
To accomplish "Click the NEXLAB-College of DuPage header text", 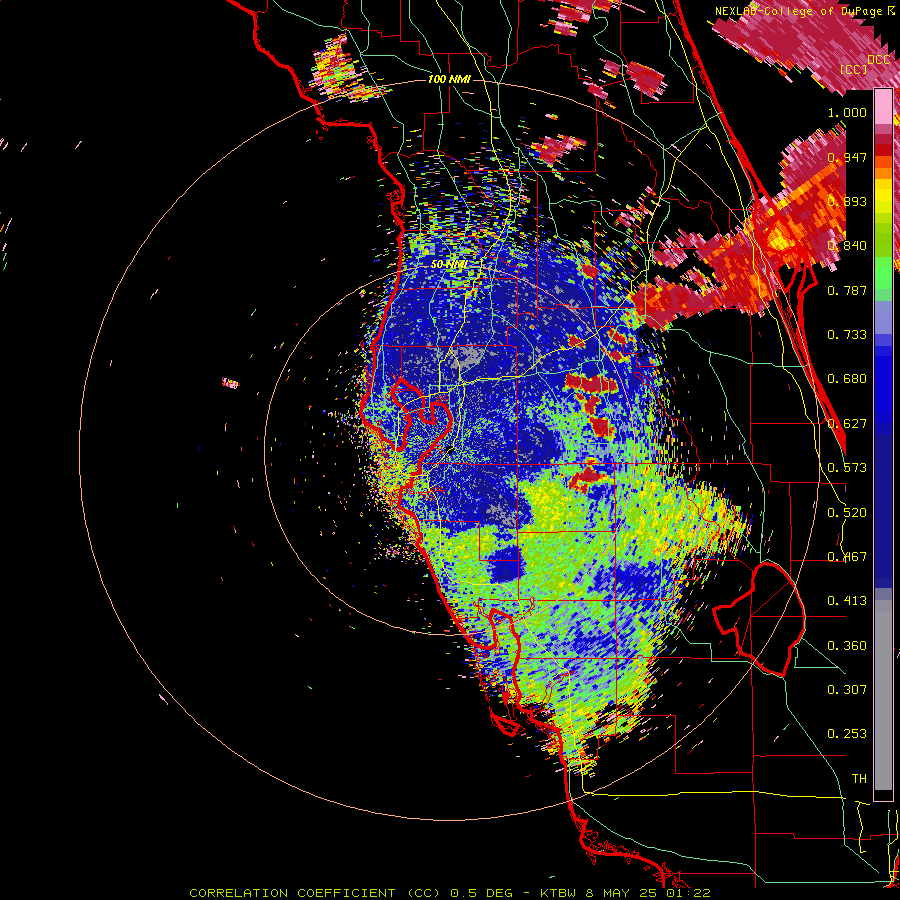I will [x=800, y=11].
